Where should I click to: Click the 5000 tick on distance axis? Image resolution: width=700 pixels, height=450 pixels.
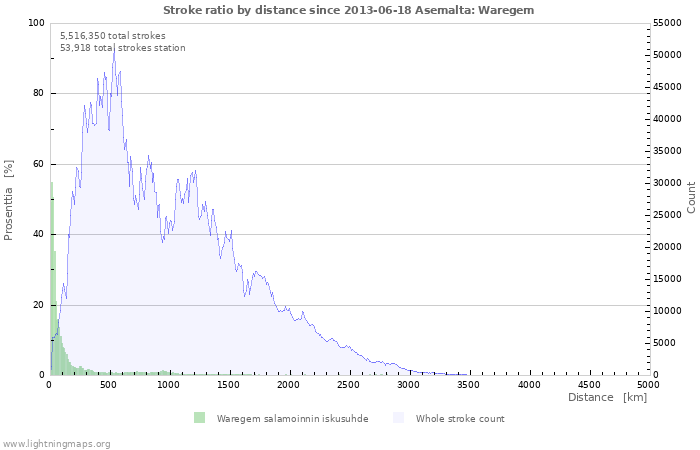[648, 384]
